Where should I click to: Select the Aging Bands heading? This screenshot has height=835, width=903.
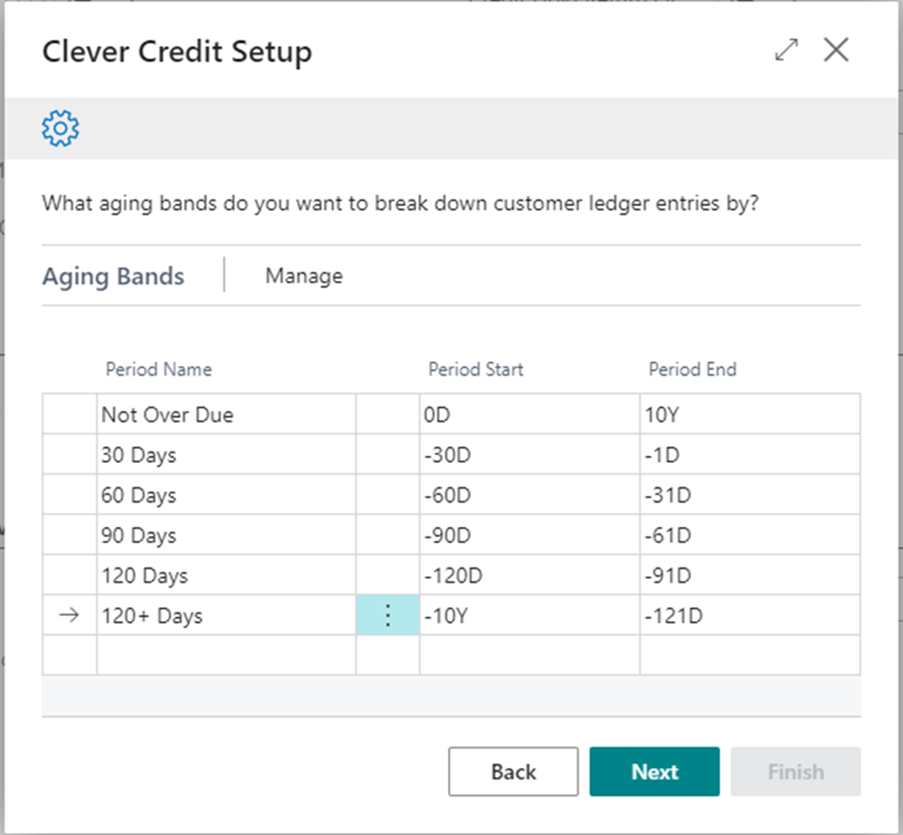[113, 276]
